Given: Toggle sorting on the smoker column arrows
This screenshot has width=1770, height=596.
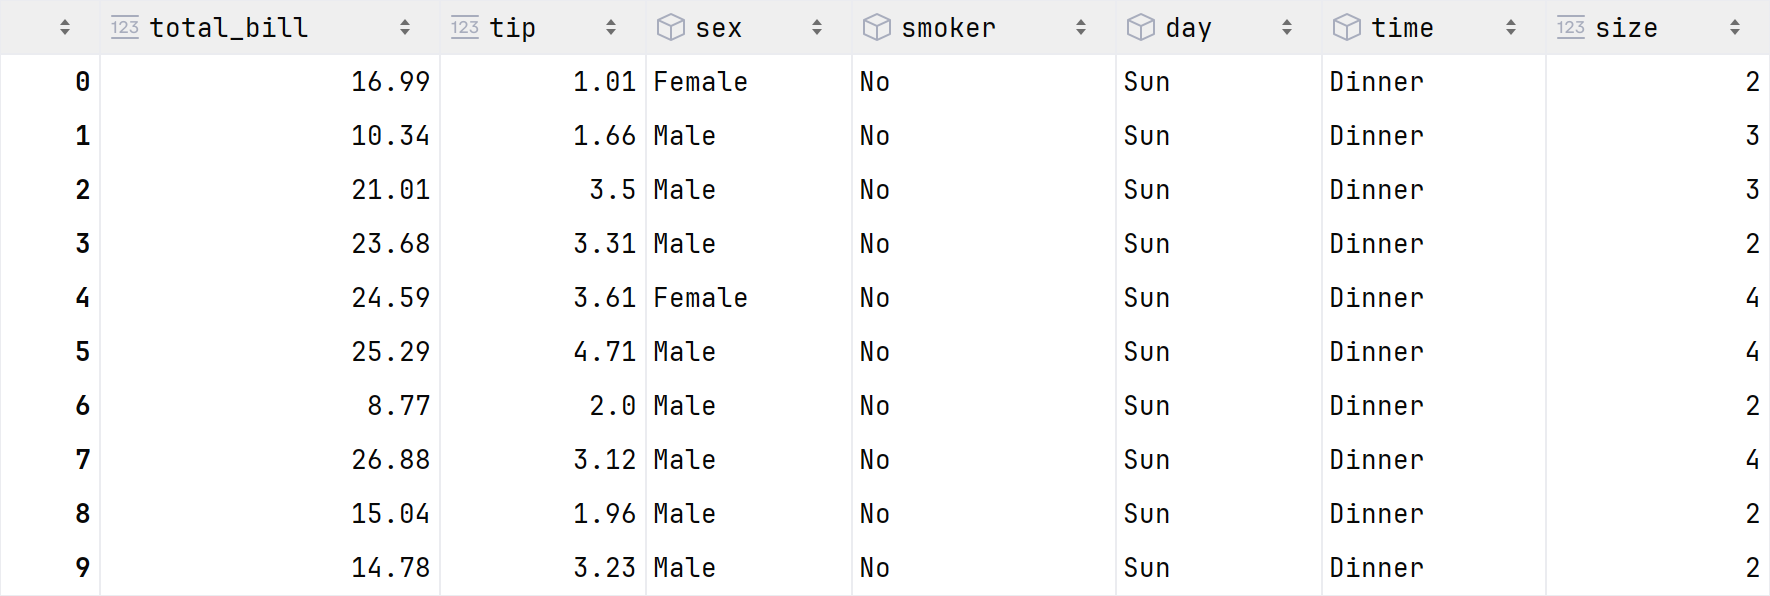Looking at the screenshot, I should pyautogui.click(x=1081, y=28).
